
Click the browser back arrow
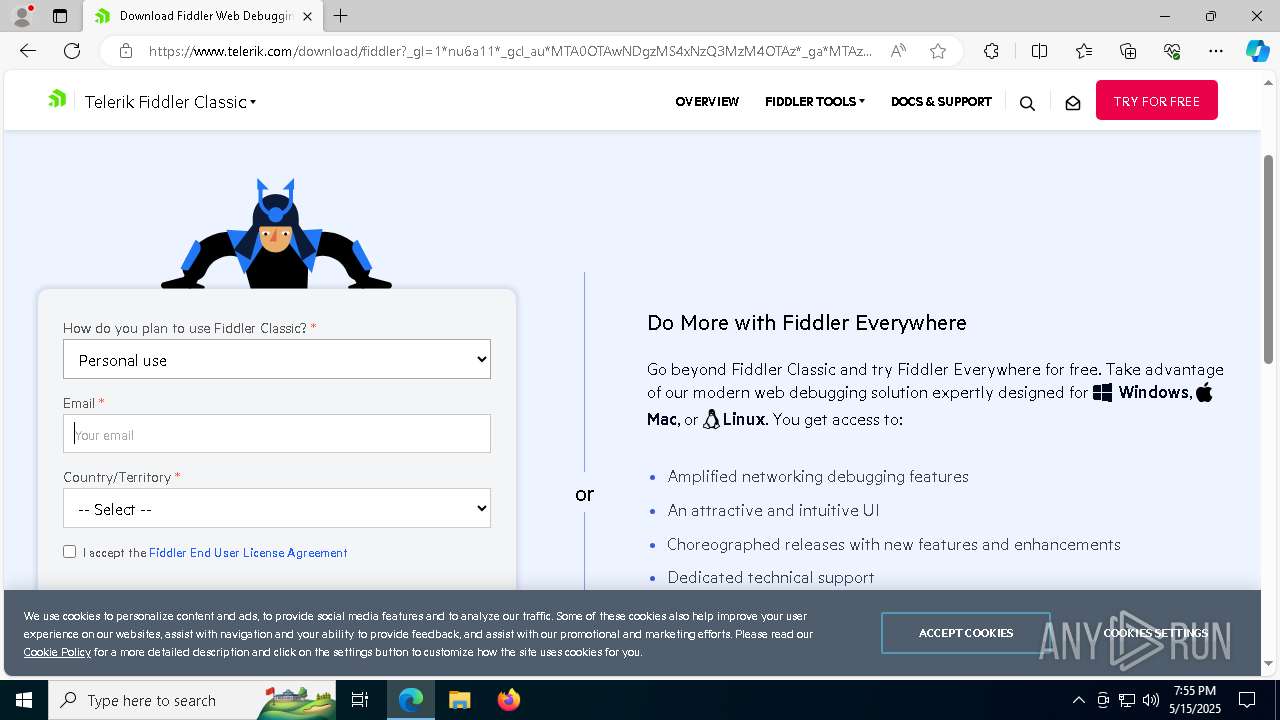(28, 51)
